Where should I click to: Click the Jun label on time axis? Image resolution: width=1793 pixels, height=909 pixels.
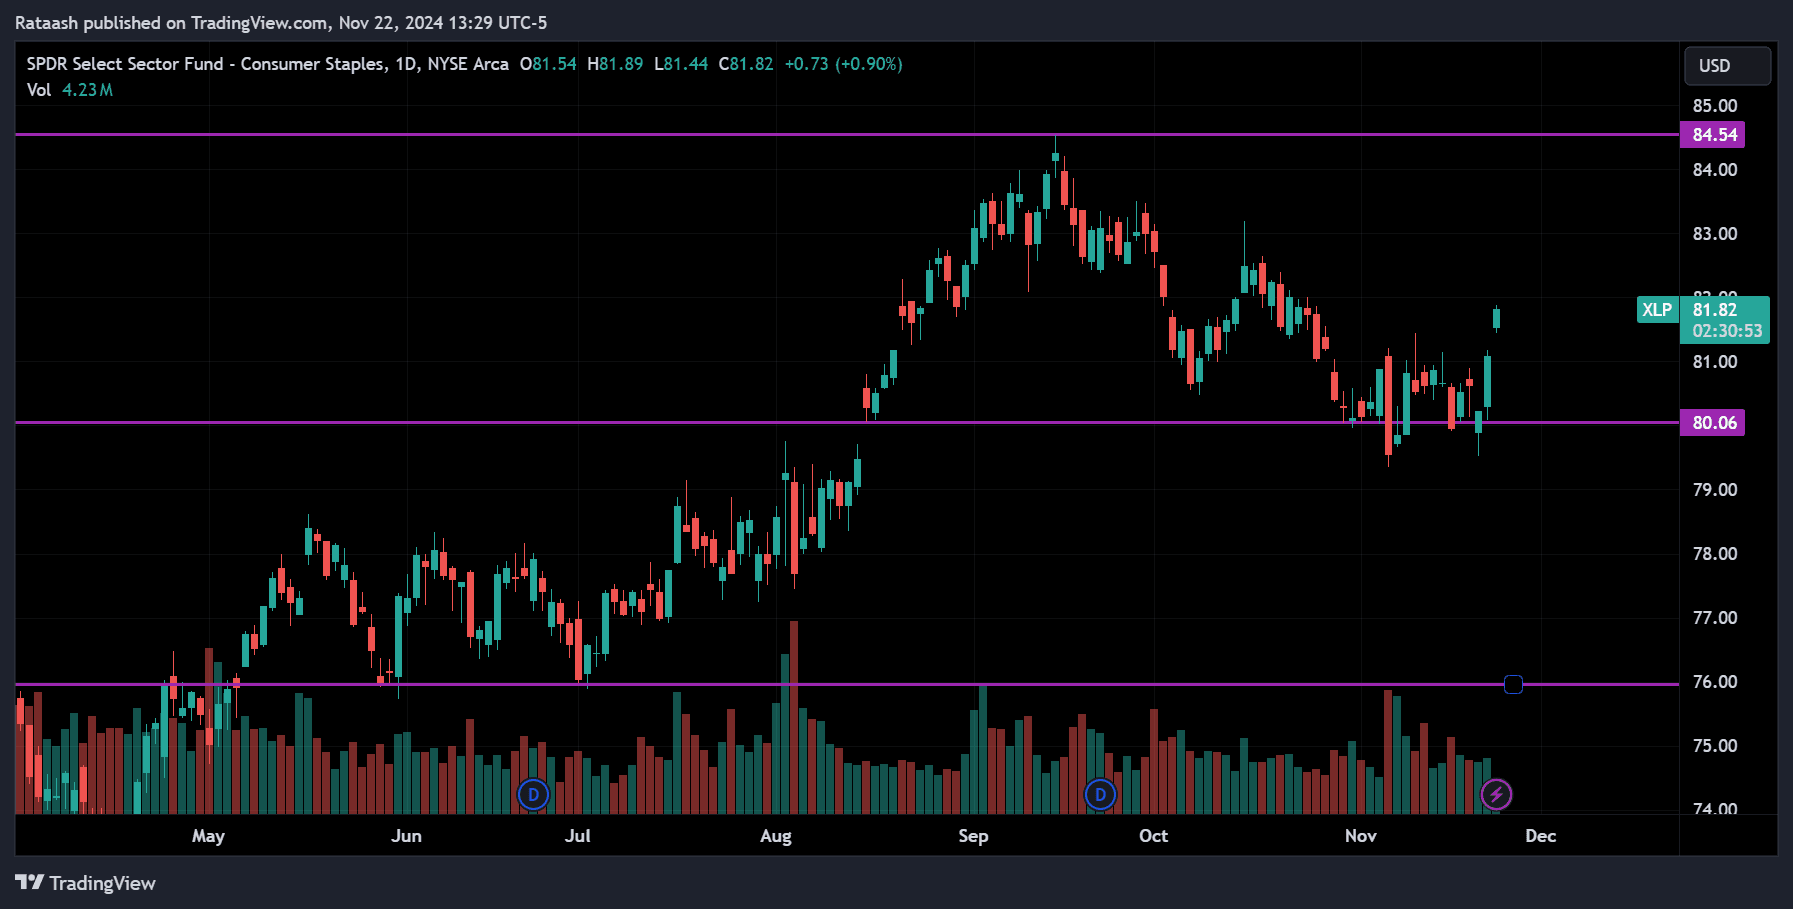click(406, 836)
